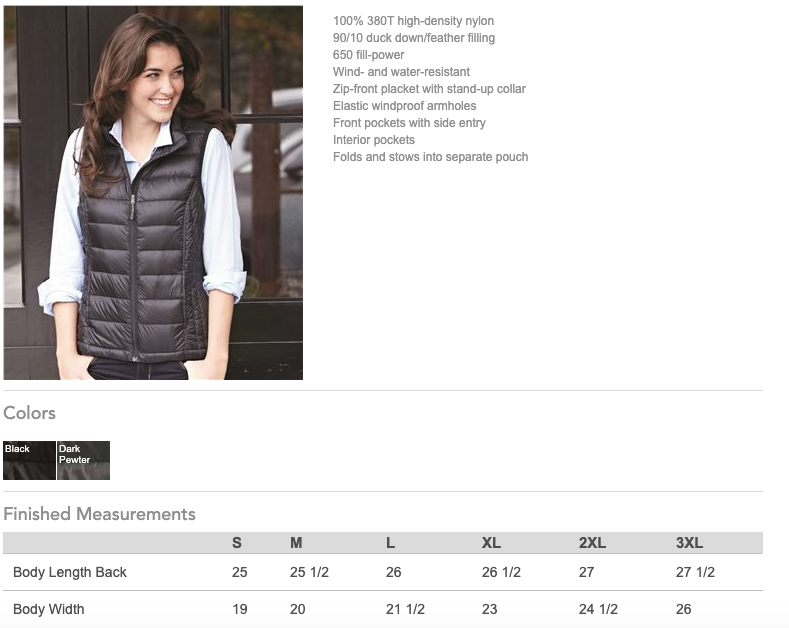Select the 2XL size column header

(592, 542)
